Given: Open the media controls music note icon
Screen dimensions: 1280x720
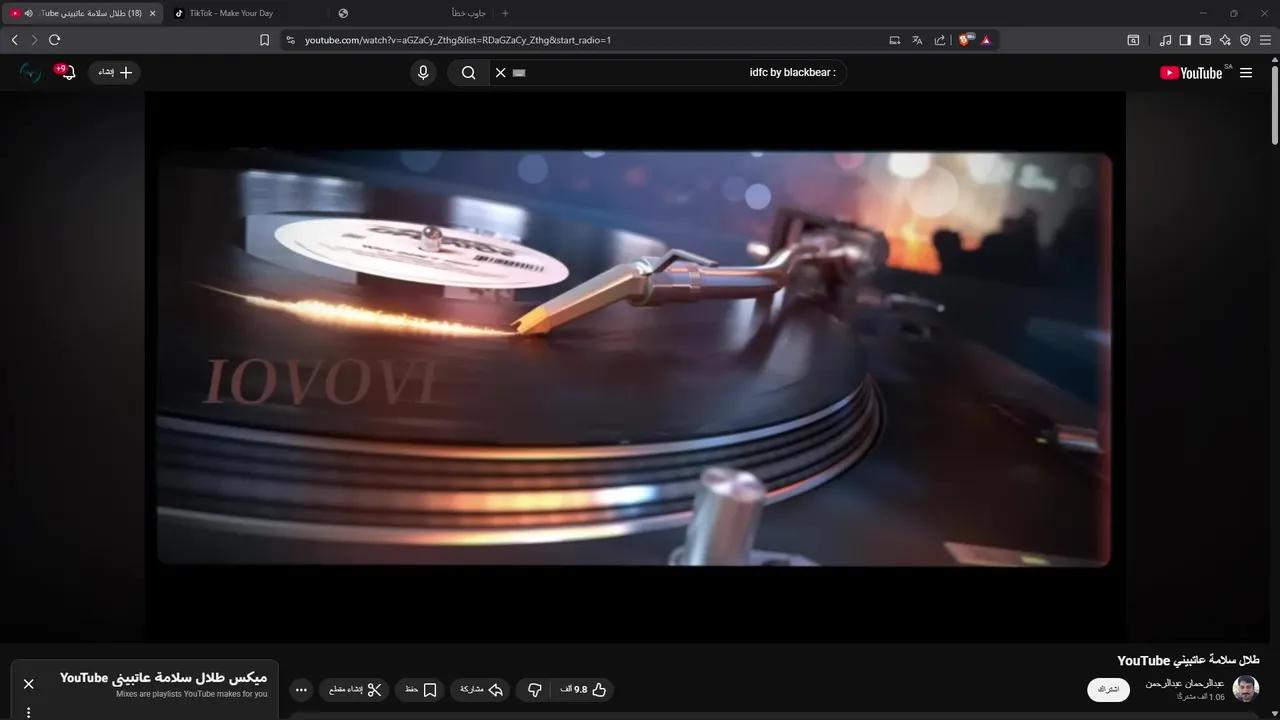Looking at the screenshot, I should (1165, 40).
